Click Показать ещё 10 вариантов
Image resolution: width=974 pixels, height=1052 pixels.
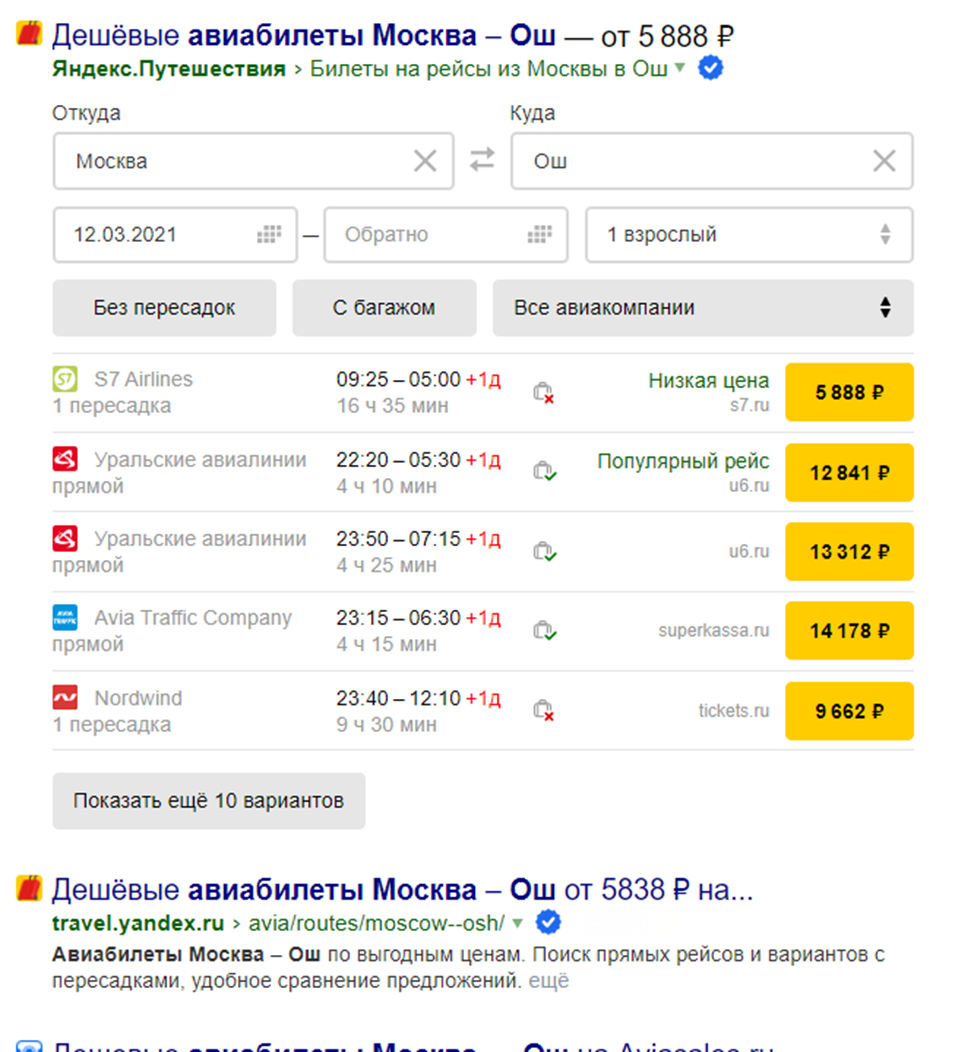click(x=208, y=801)
